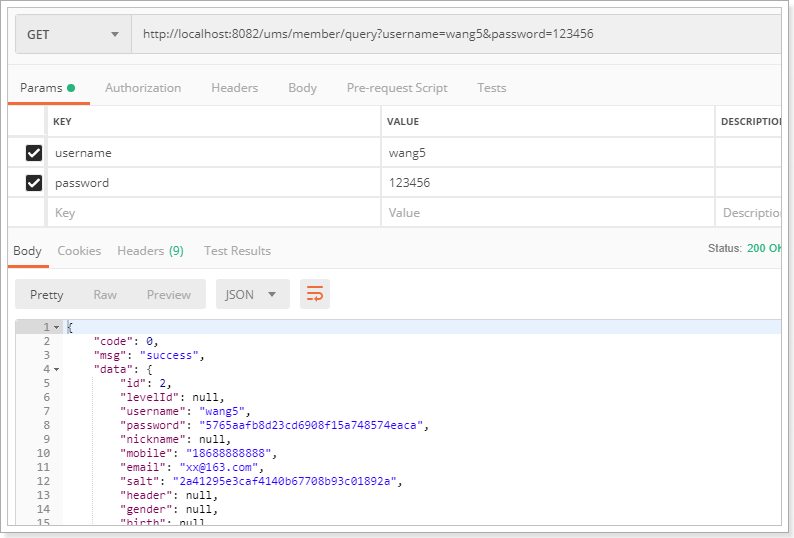Switch response view to Preview
Viewport: 794px width, 538px height.
(x=168, y=294)
